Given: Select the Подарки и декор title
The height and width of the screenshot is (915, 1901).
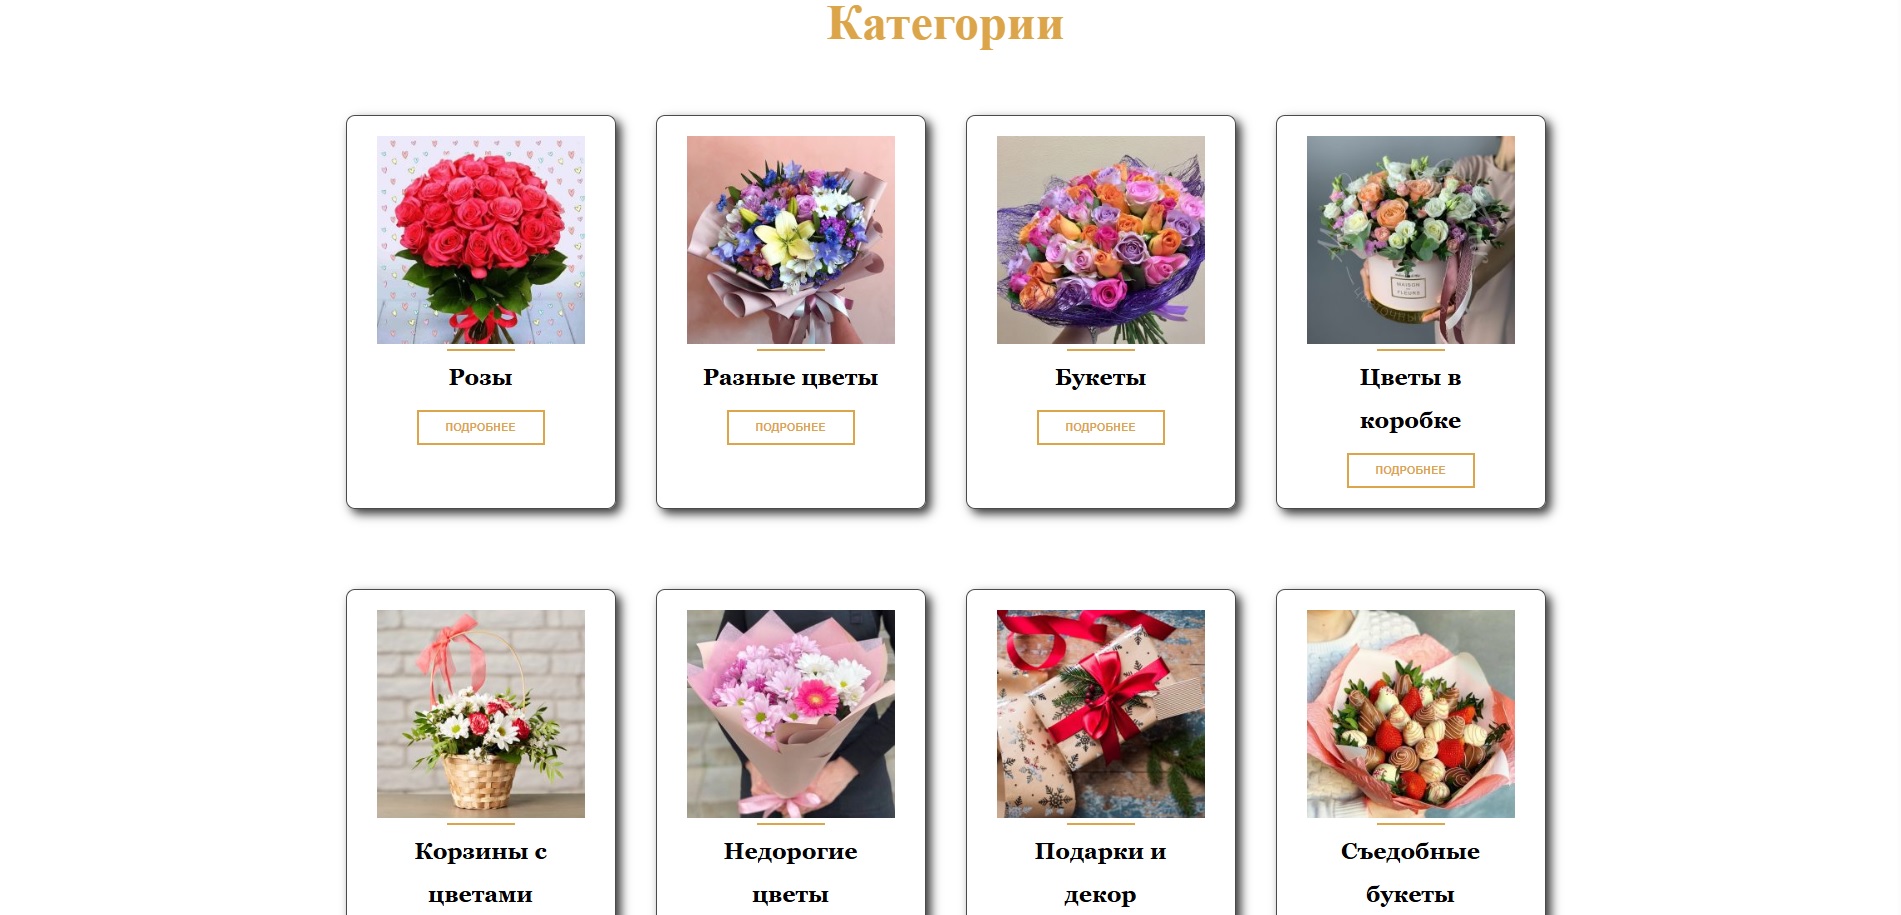Looking at the screenshot, I should tap(1100, 873).
